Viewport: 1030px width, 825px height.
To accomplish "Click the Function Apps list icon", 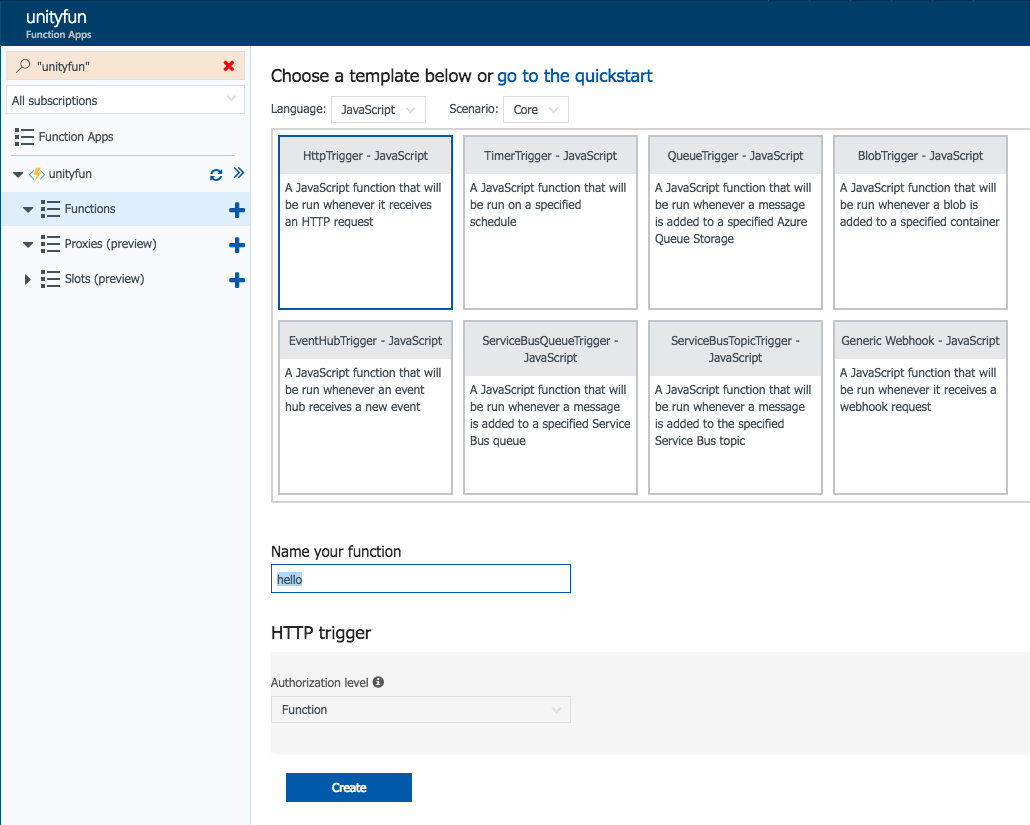I will (x=24, y=137).
